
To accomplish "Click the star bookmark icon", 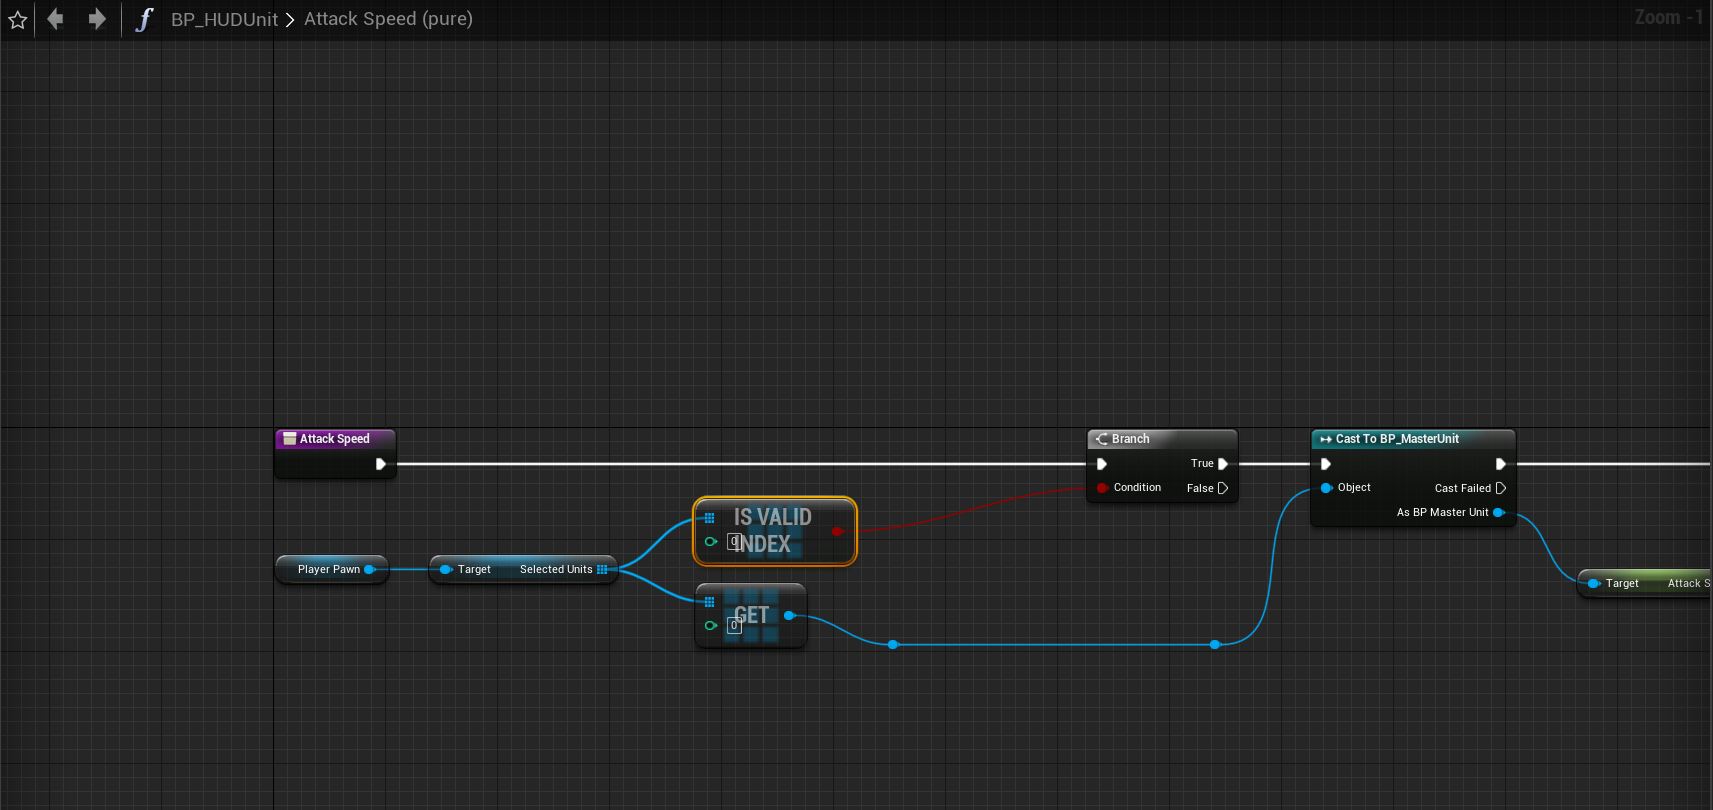I will (18, 19).
